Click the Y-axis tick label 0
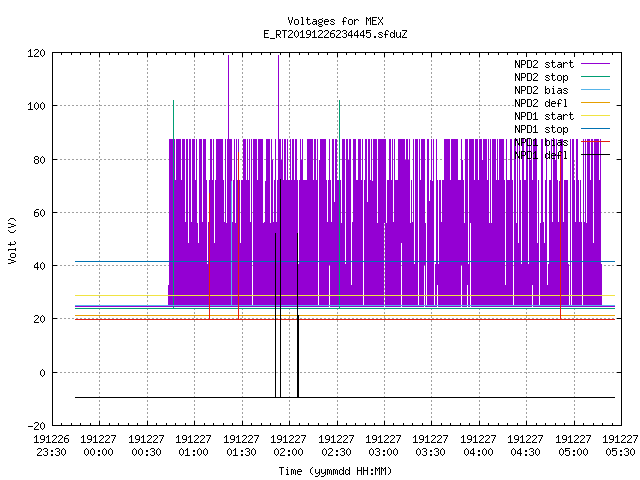The image size is (640, 480). 42,373
